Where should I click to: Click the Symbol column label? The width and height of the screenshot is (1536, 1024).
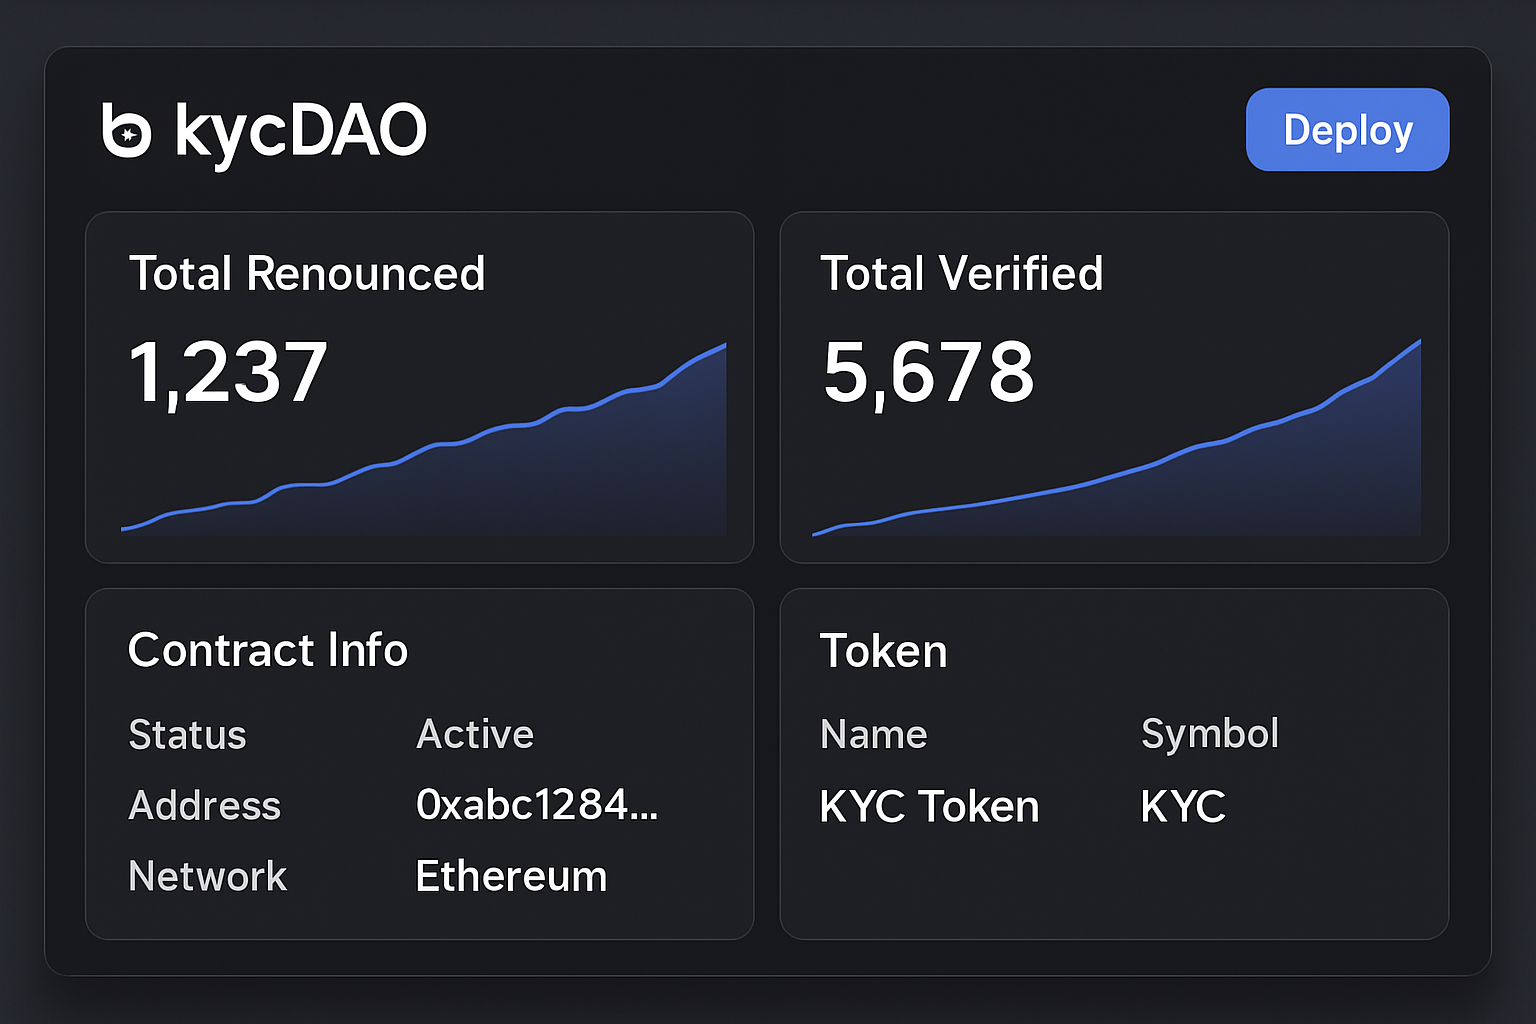pos(1210,735)
